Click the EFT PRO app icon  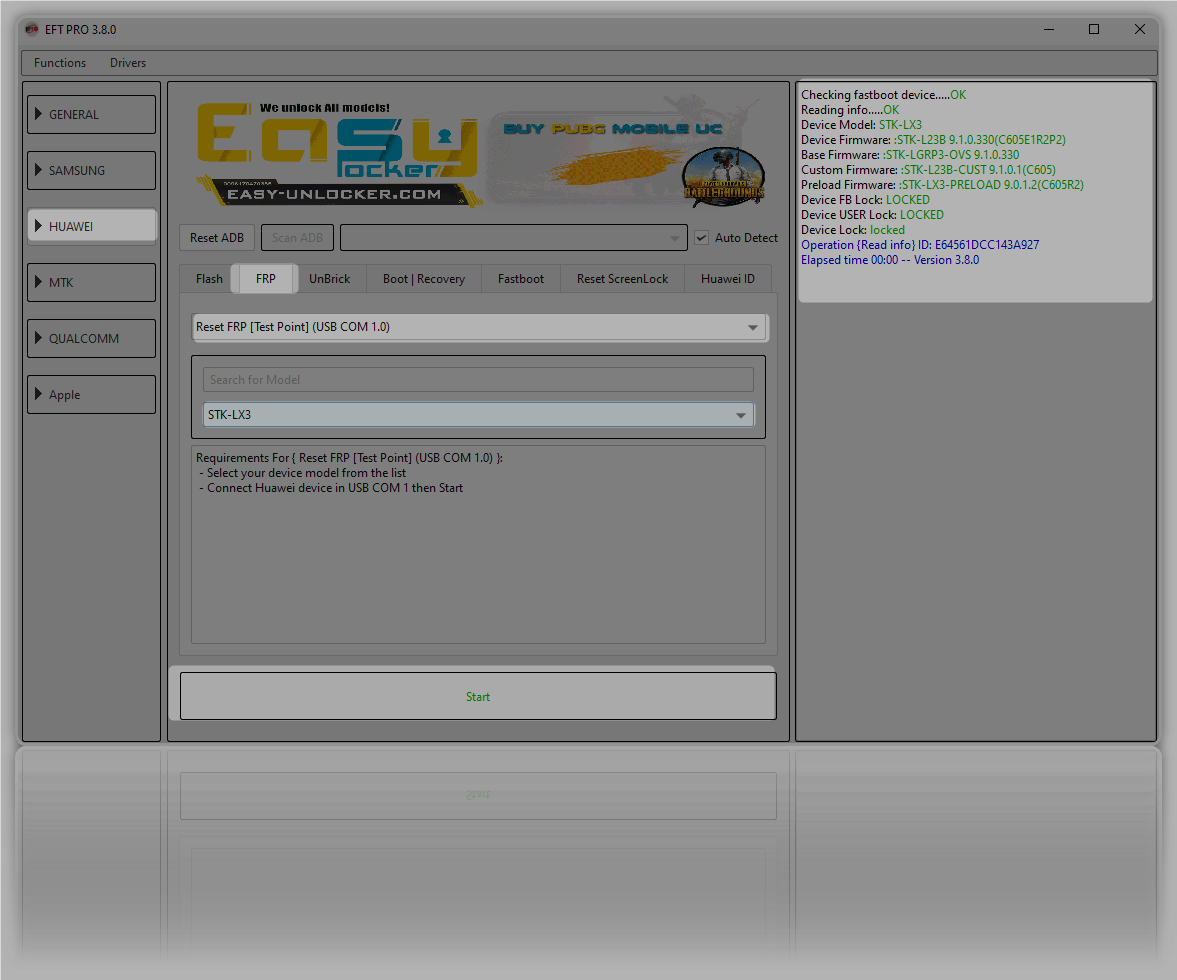[32, 29]
